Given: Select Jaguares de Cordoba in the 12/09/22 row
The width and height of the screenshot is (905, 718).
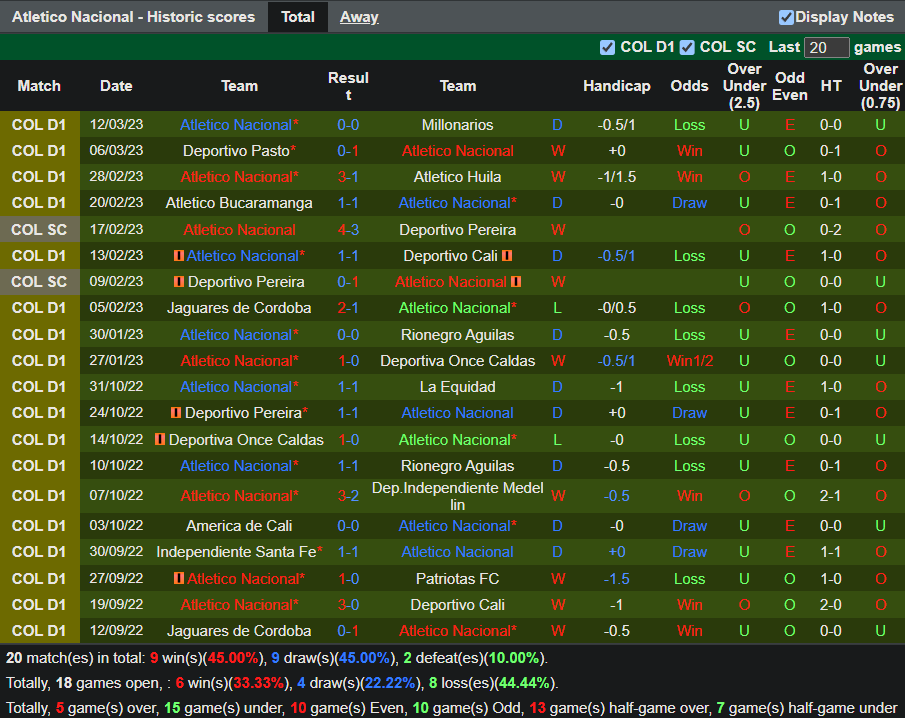Looking at the screenshot, I should (x=239, y=631).
